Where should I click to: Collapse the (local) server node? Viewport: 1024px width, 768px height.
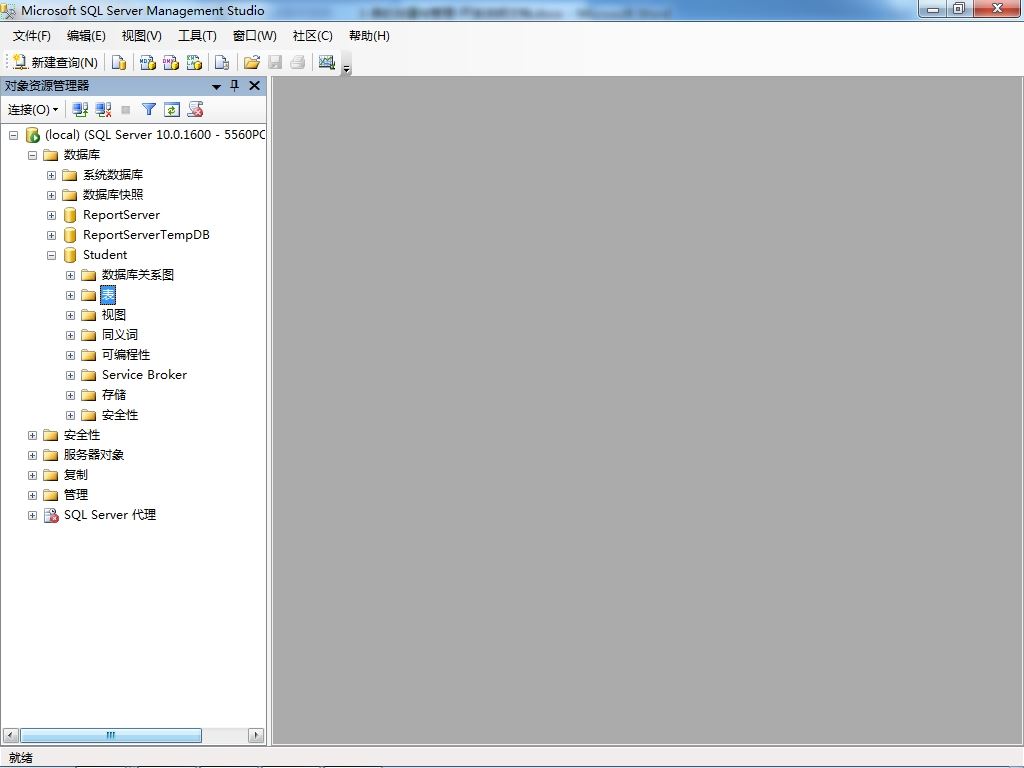[x=13, y=135]
